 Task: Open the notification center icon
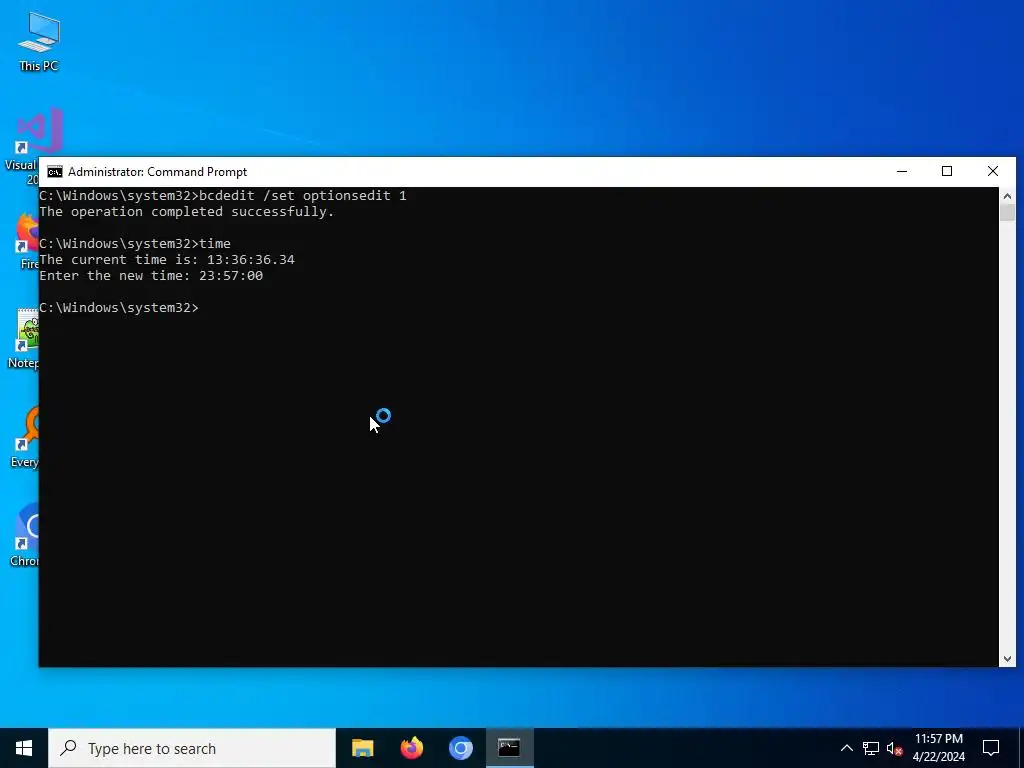[991, 748]
